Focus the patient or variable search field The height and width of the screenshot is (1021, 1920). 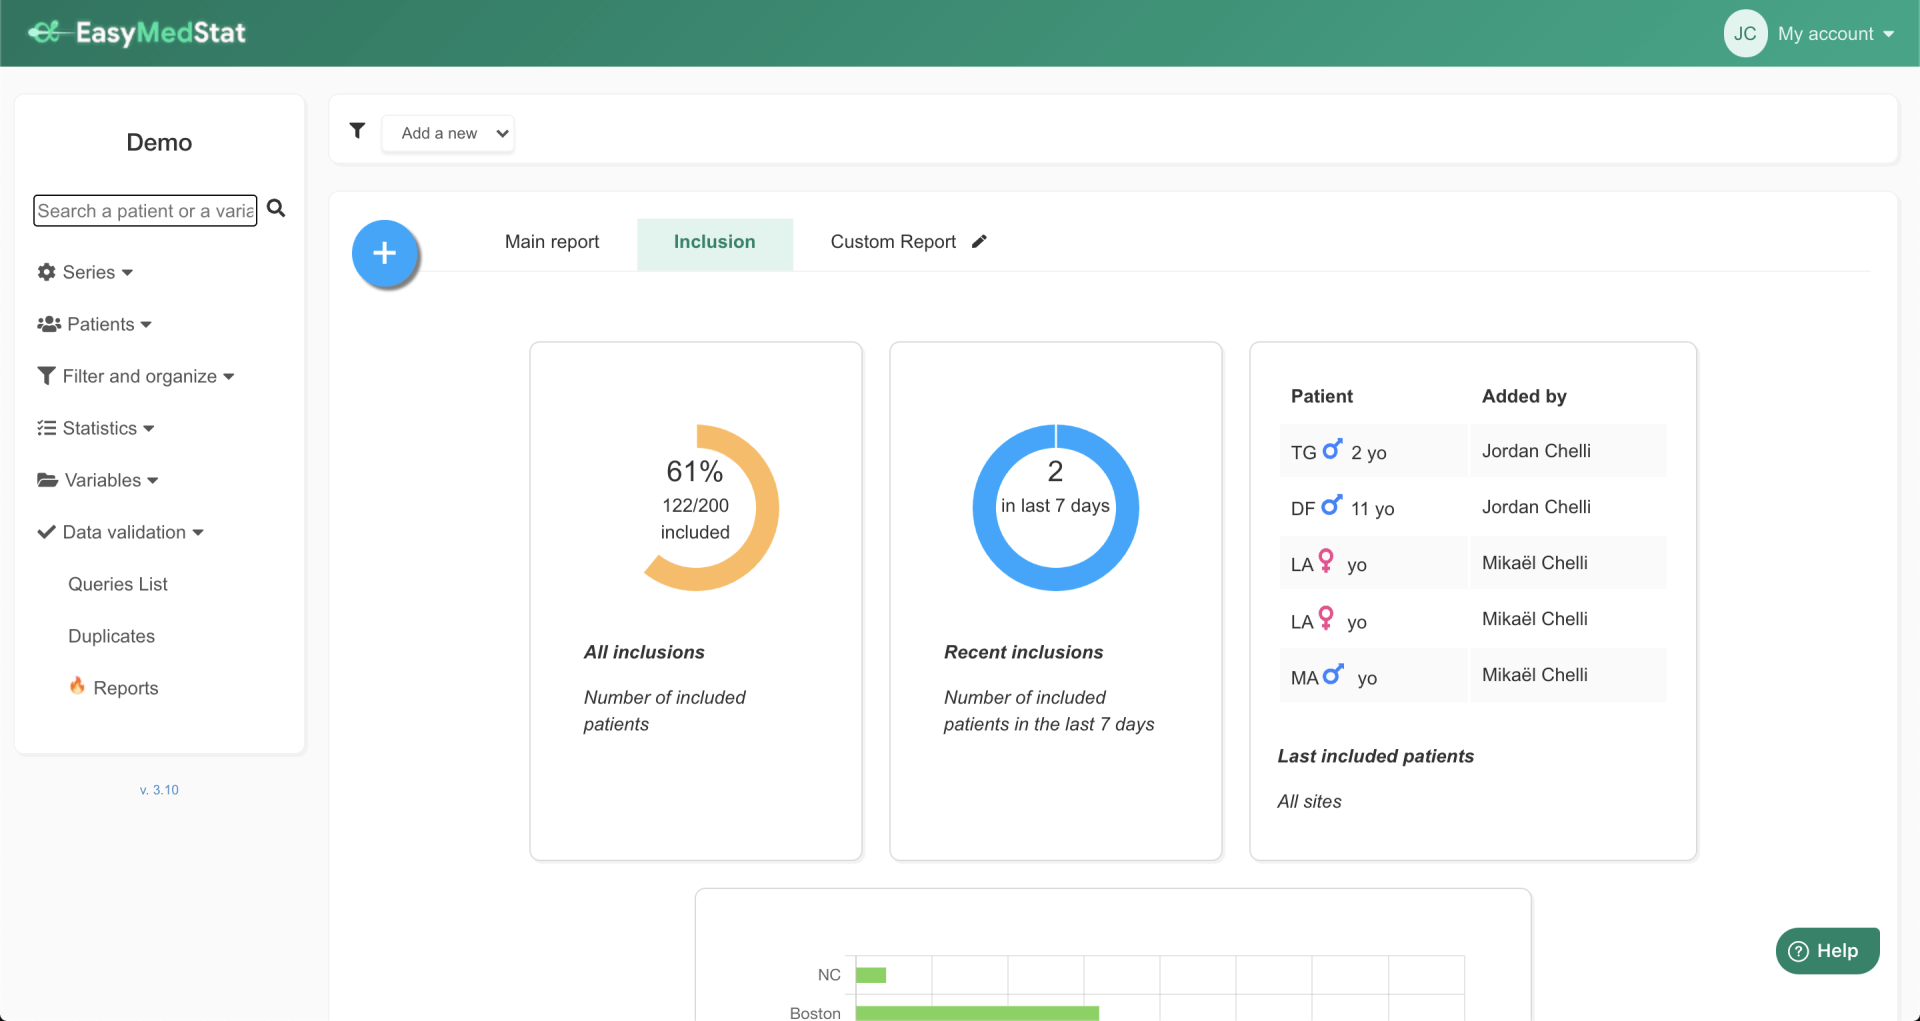coord(145,211)
